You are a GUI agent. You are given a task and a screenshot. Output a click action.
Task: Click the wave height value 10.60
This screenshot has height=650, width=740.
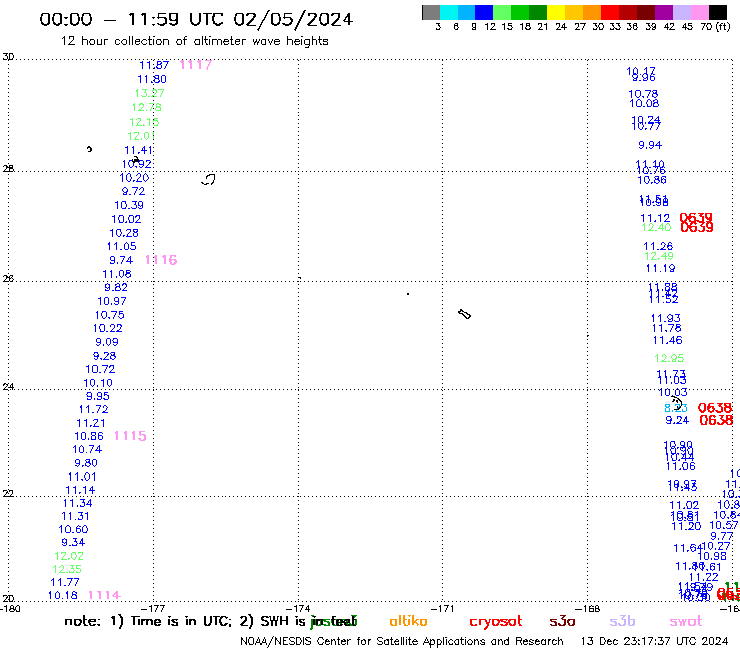pos(73,530)
